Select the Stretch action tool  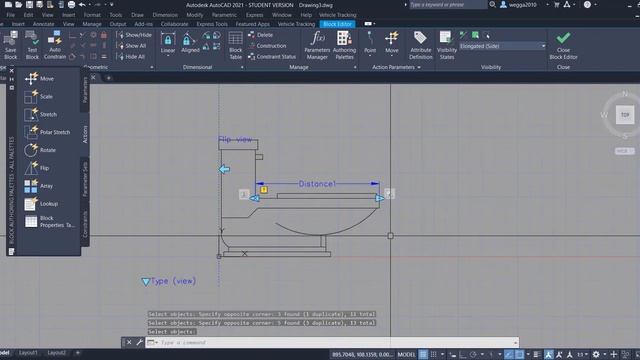pos(40,115)
